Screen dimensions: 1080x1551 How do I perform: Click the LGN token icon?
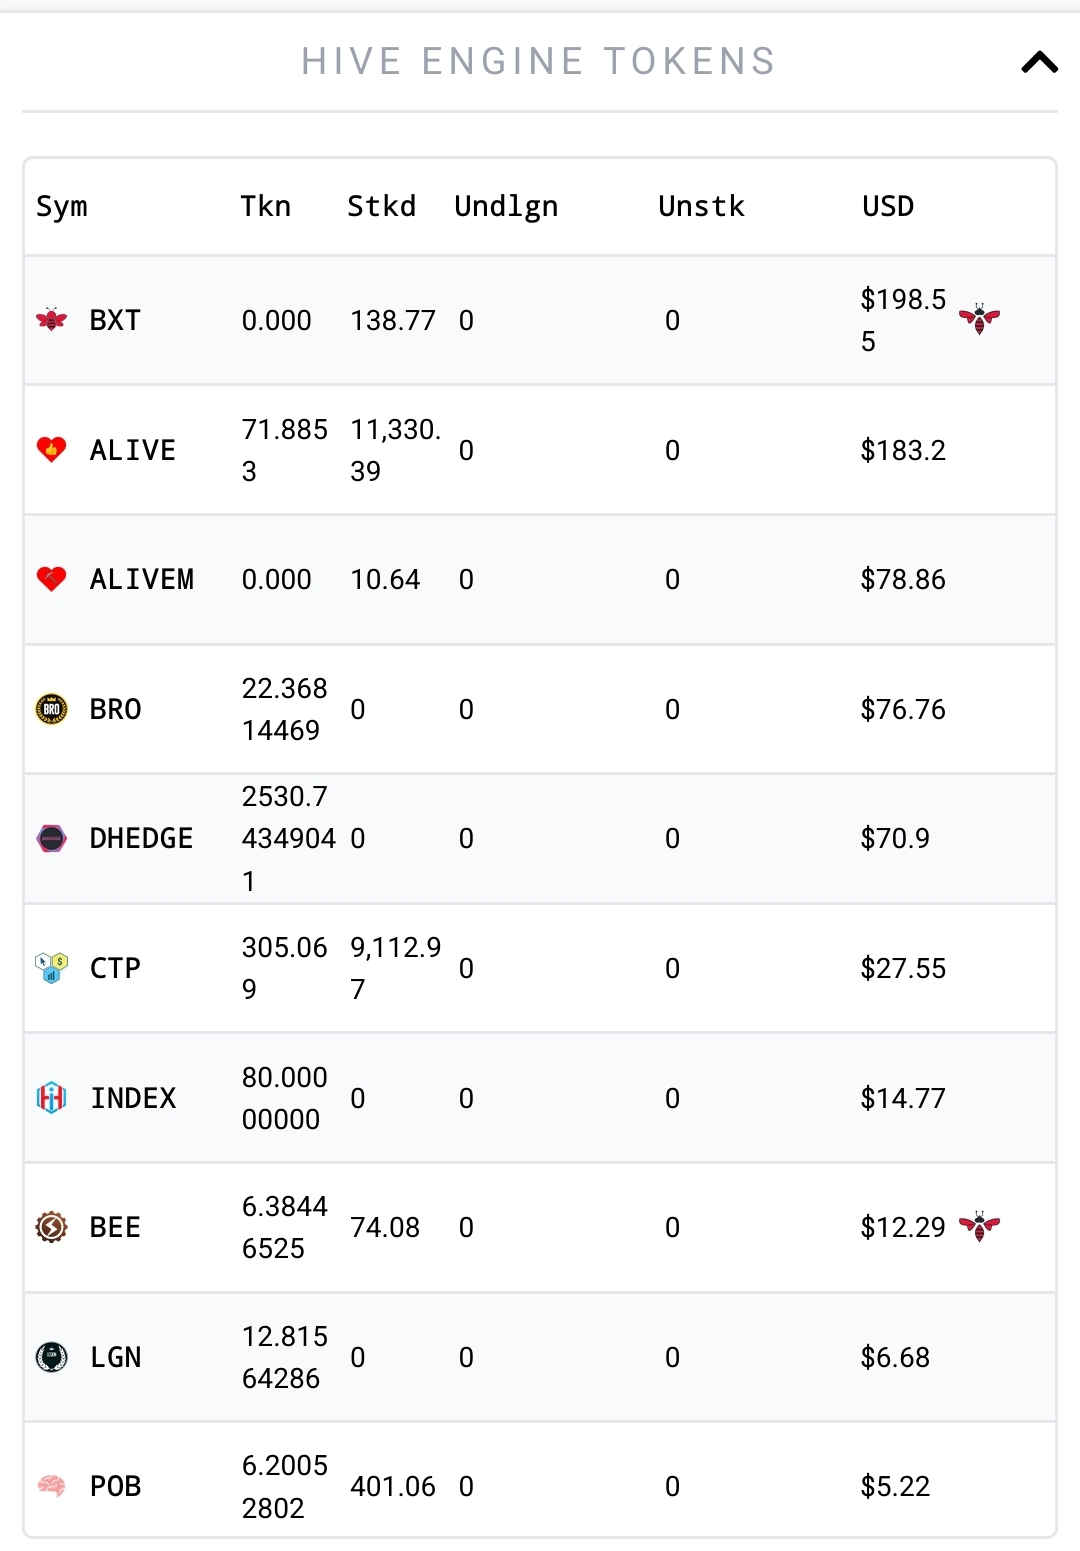pyautogui.click(x=51, y=1357)
